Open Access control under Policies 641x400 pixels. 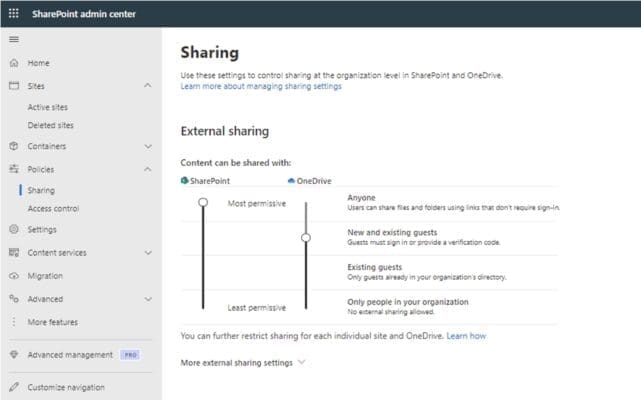pos(54,209)
